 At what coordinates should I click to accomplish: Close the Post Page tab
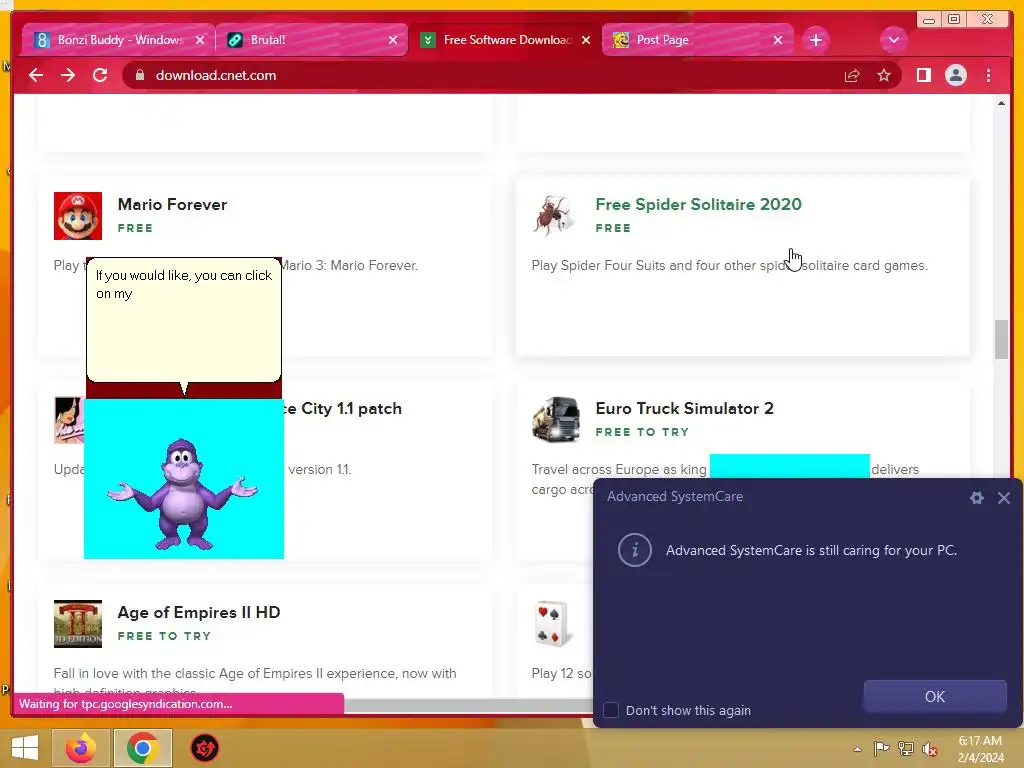pyautogui.click(x=778, y=40)
